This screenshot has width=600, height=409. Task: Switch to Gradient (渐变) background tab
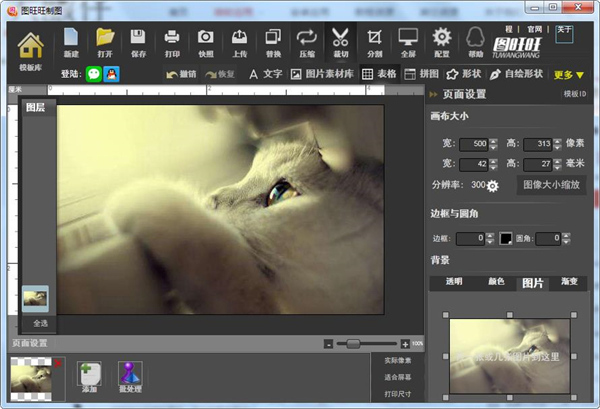coord(570,283)
